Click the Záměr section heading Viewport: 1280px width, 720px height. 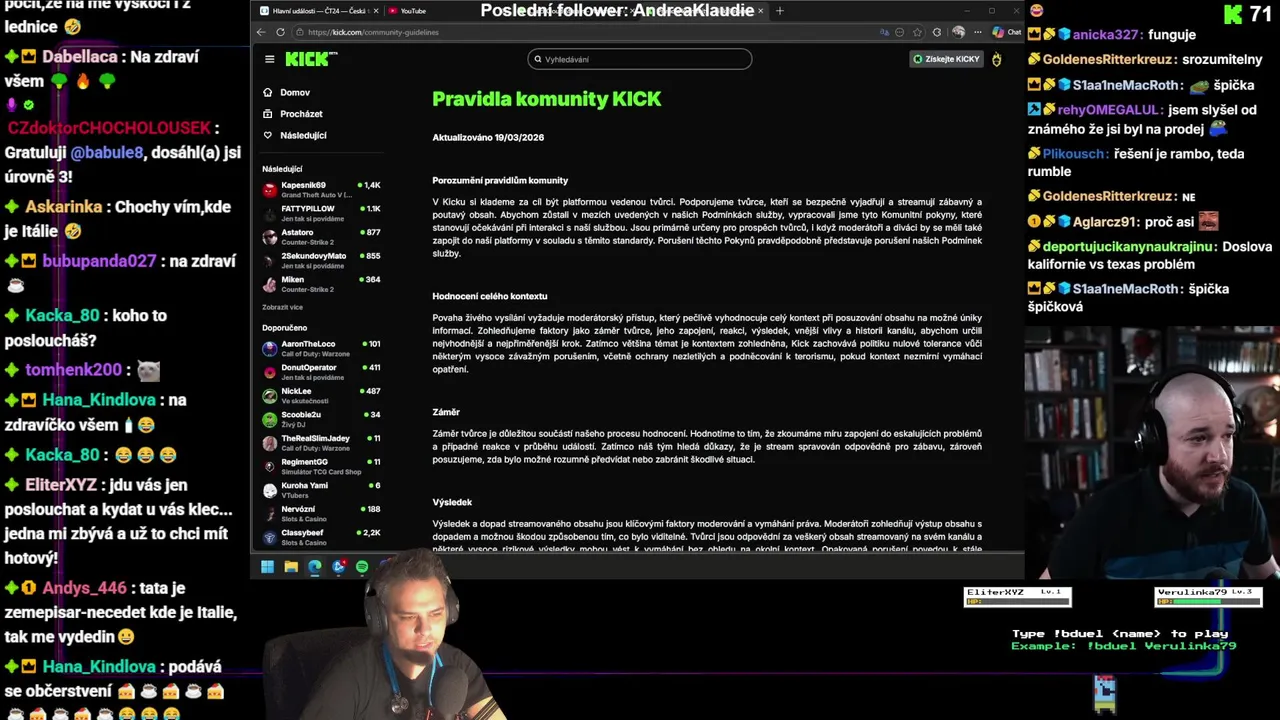click(x=446, y=412)
